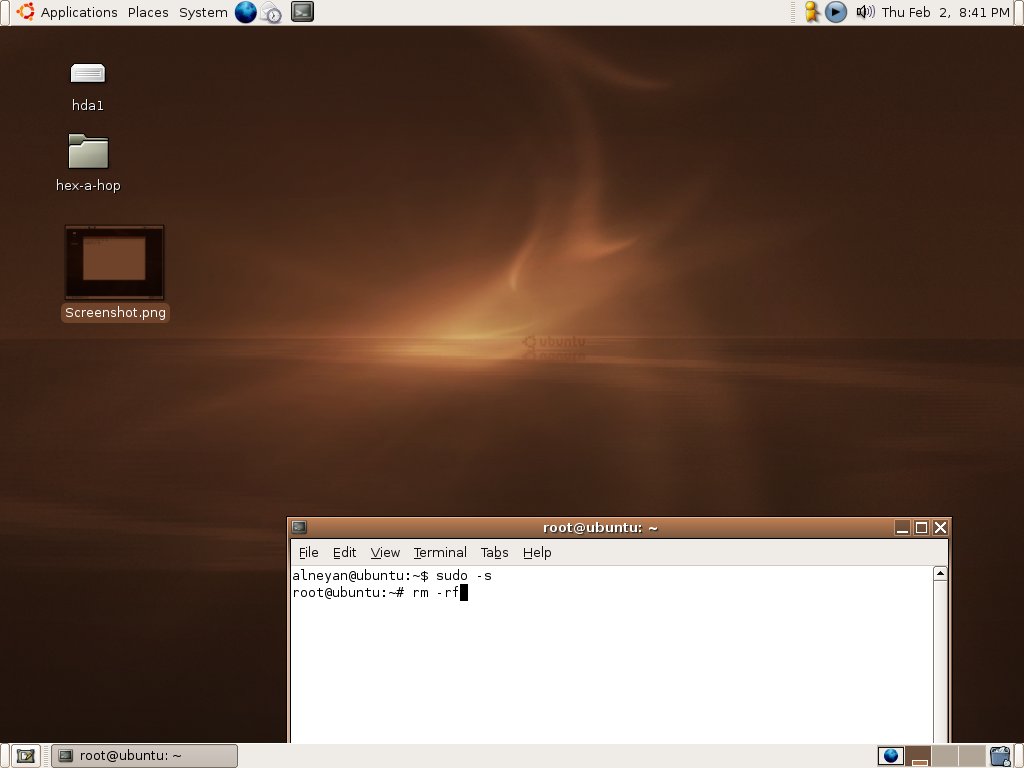Open the System menu
The width and height of the screenshot is (1024, 768).
click(x=203, y=12)
